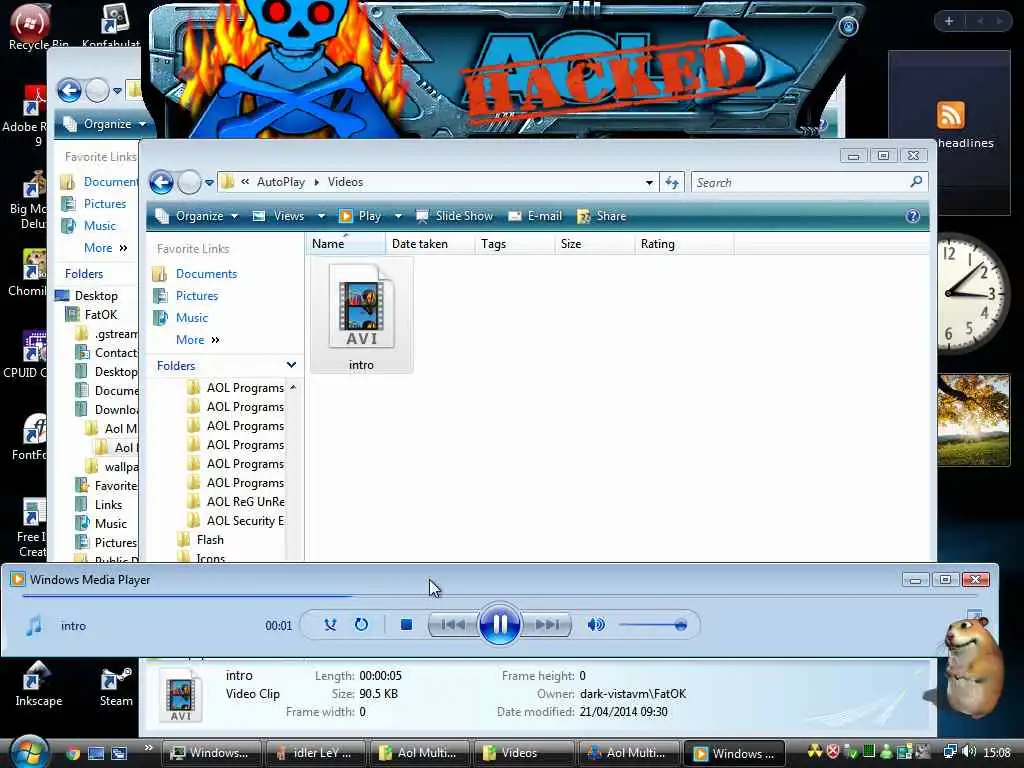1024x768 pixels.
Task: Select the Flash folder in tree
Action: [210, 540]
